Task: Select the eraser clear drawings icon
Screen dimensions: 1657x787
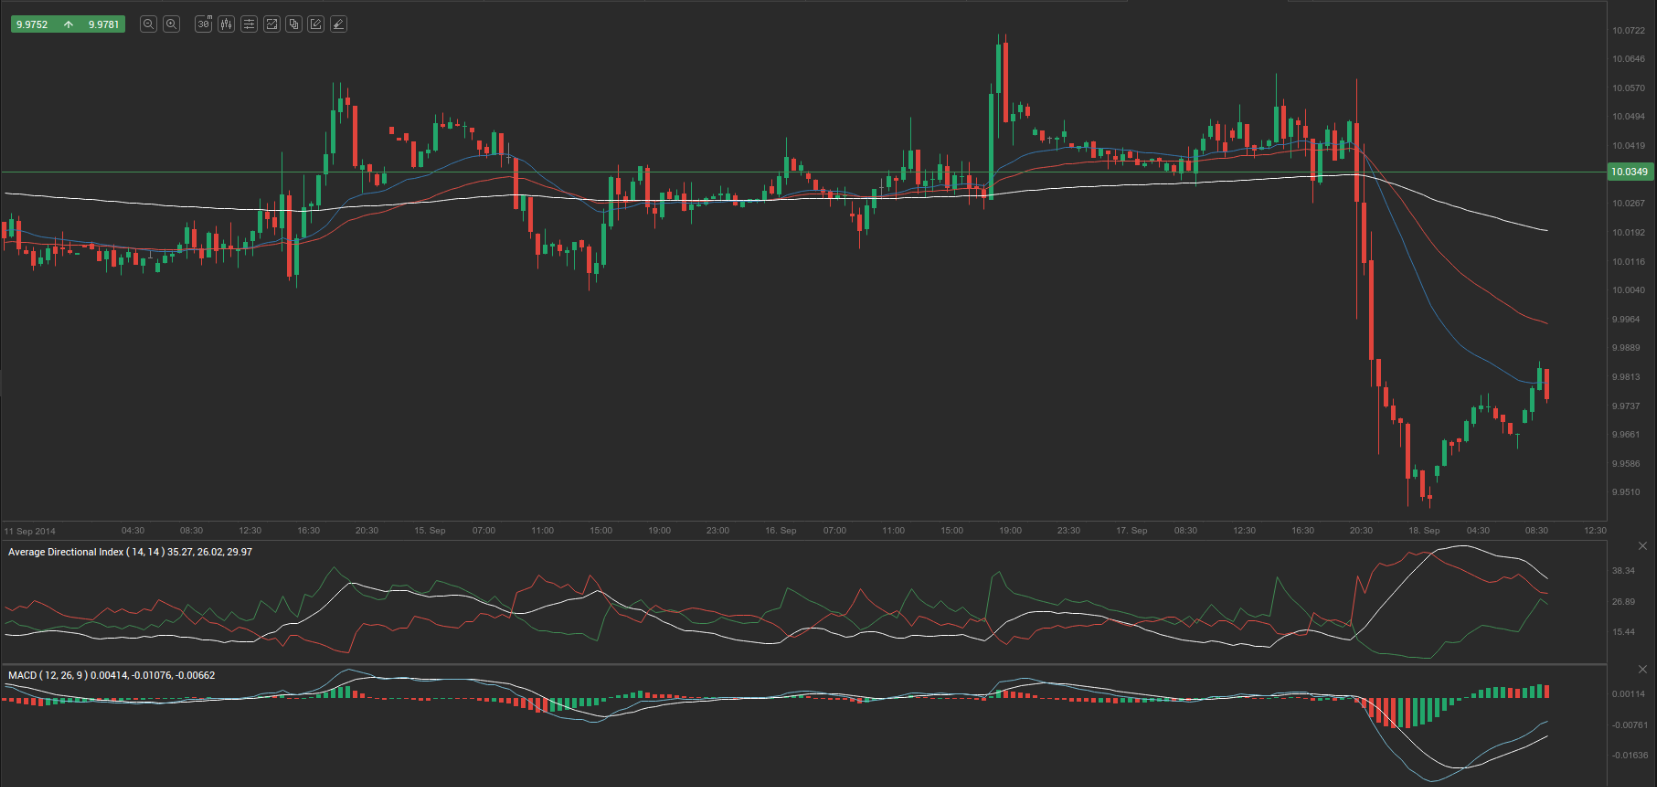Action: pos(339,24)
